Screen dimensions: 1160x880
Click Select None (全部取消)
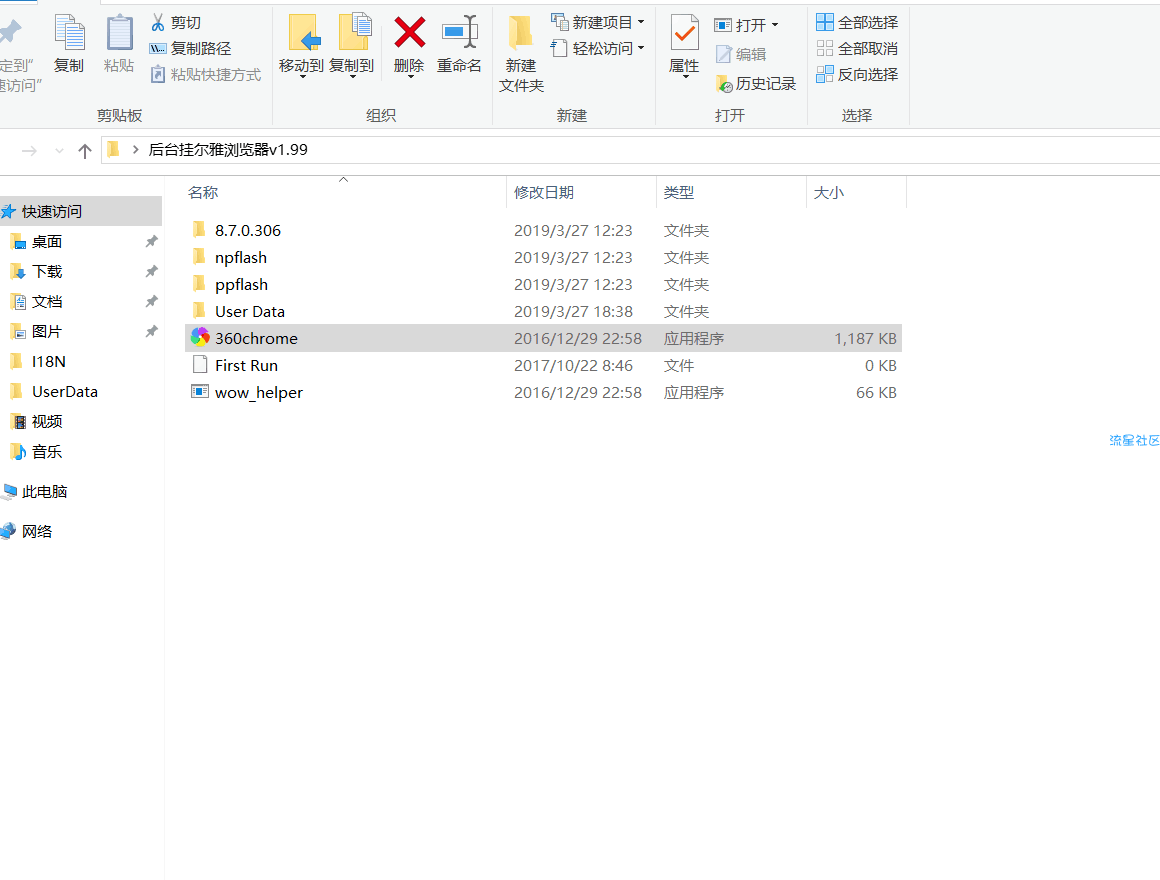coord(857,49)
